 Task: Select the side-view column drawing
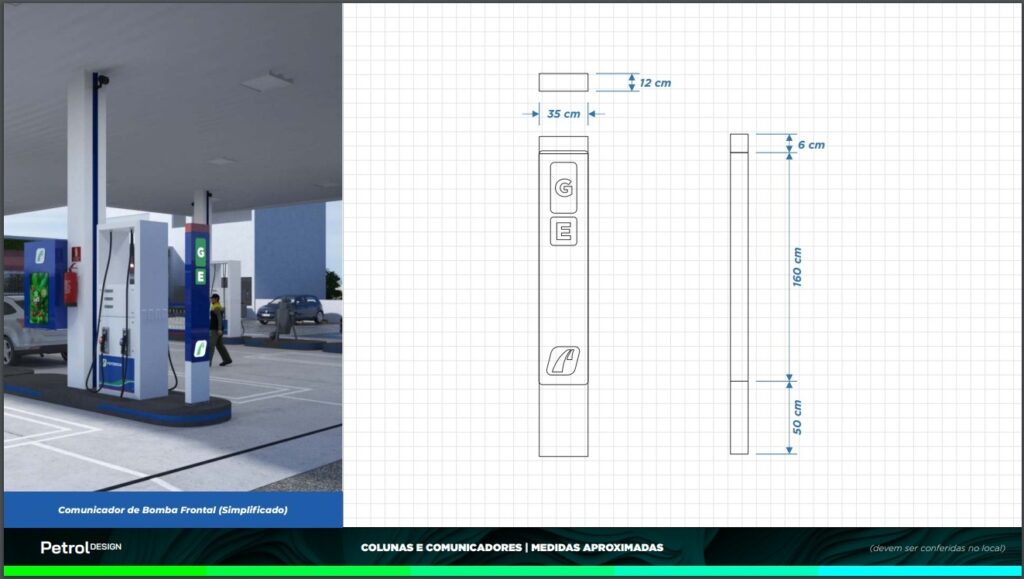click(x=739, y=294)
